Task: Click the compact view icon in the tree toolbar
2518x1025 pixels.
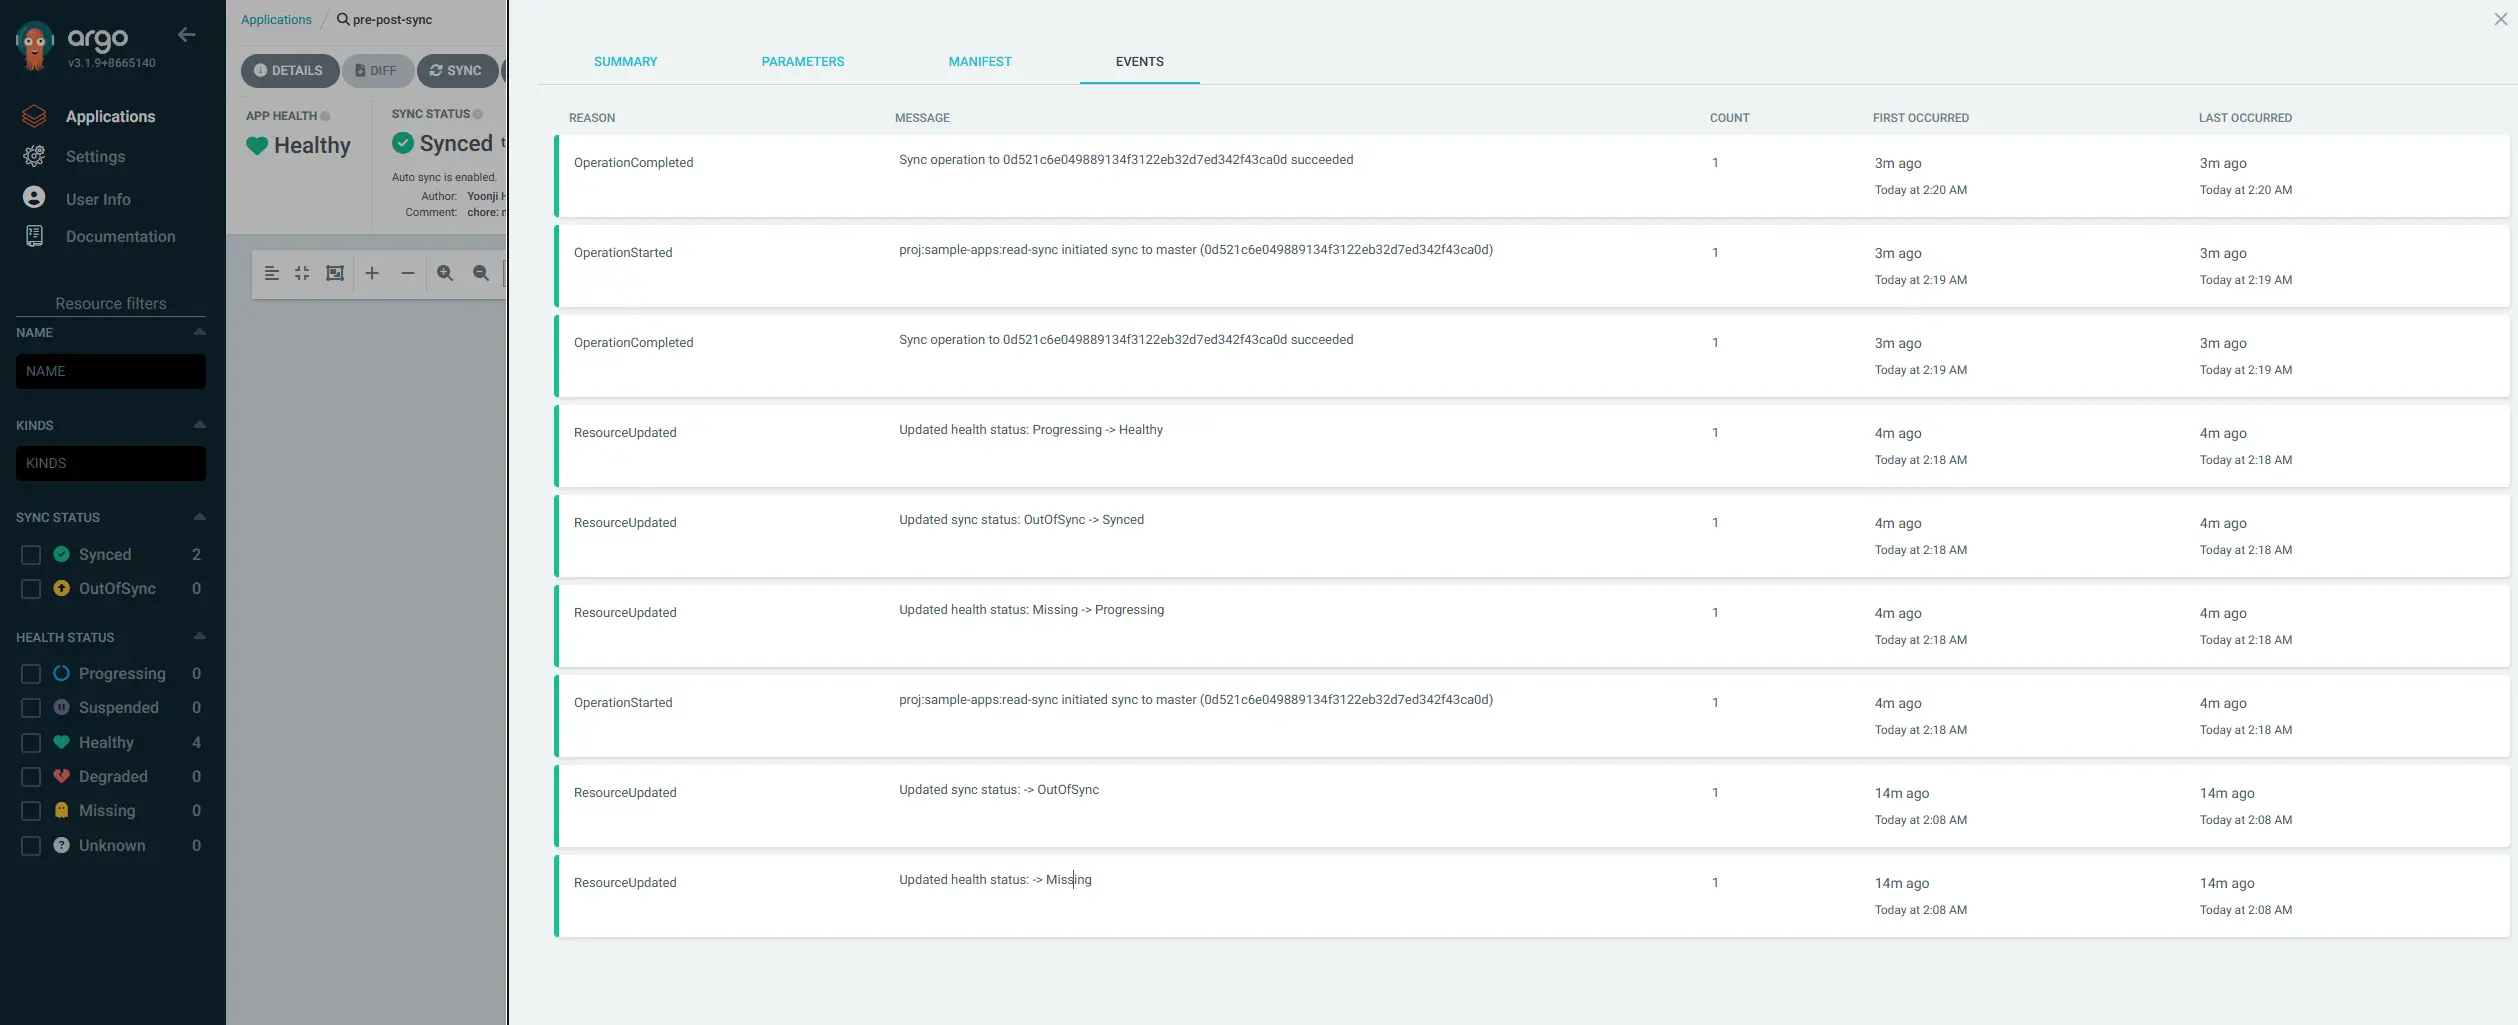Action: 302,273
